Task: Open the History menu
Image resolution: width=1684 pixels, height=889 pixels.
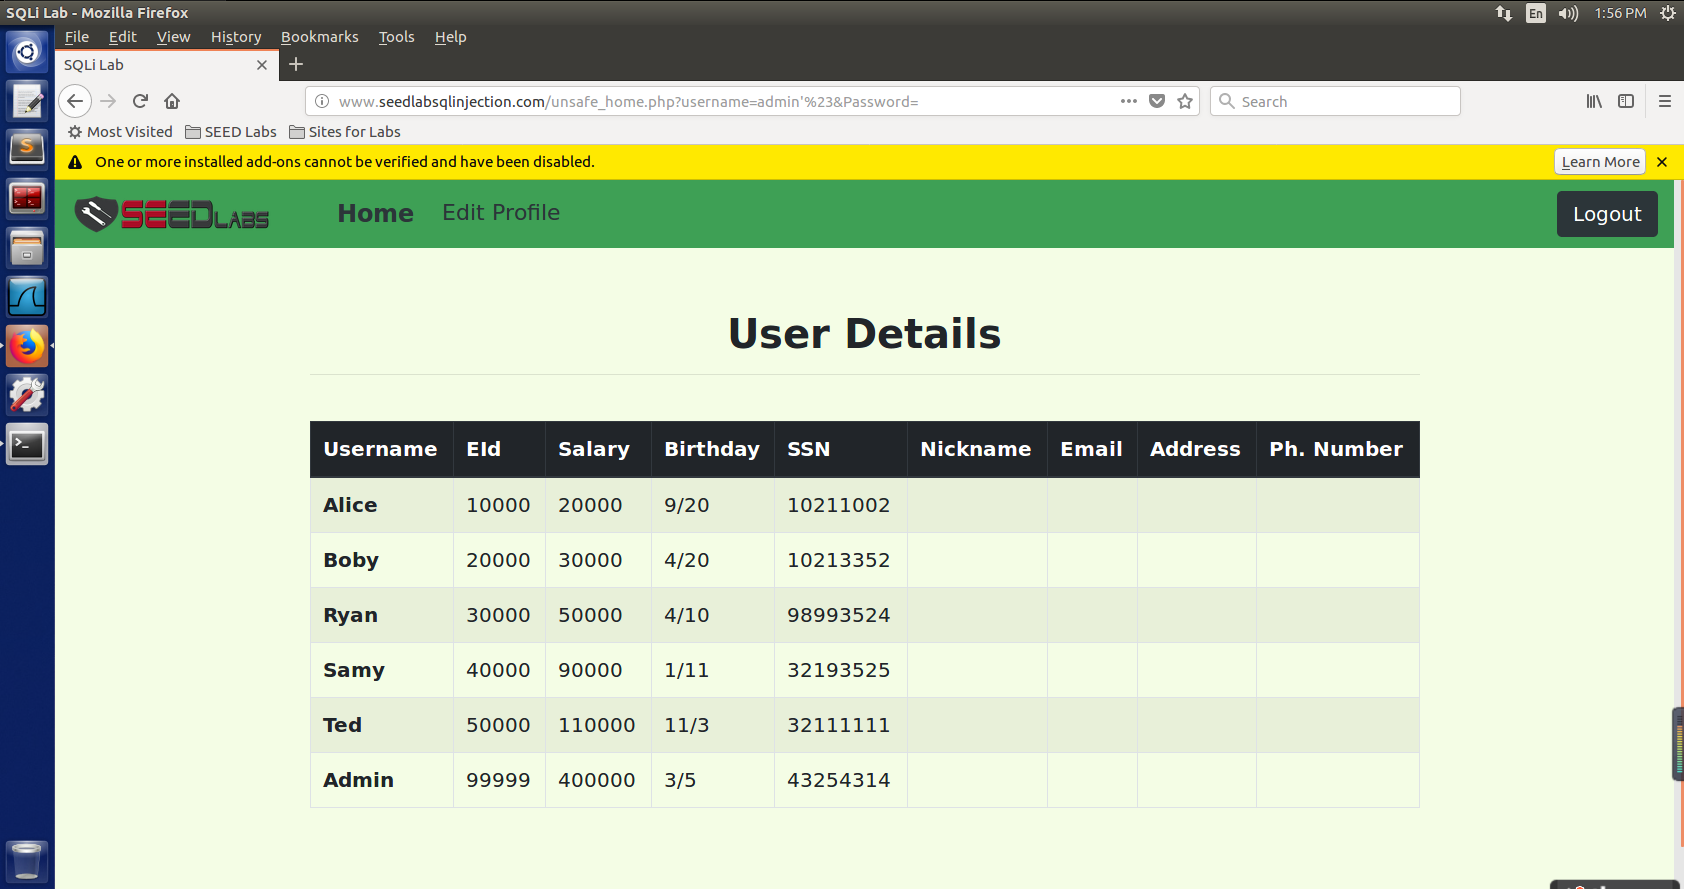Action: pos(236,37)
